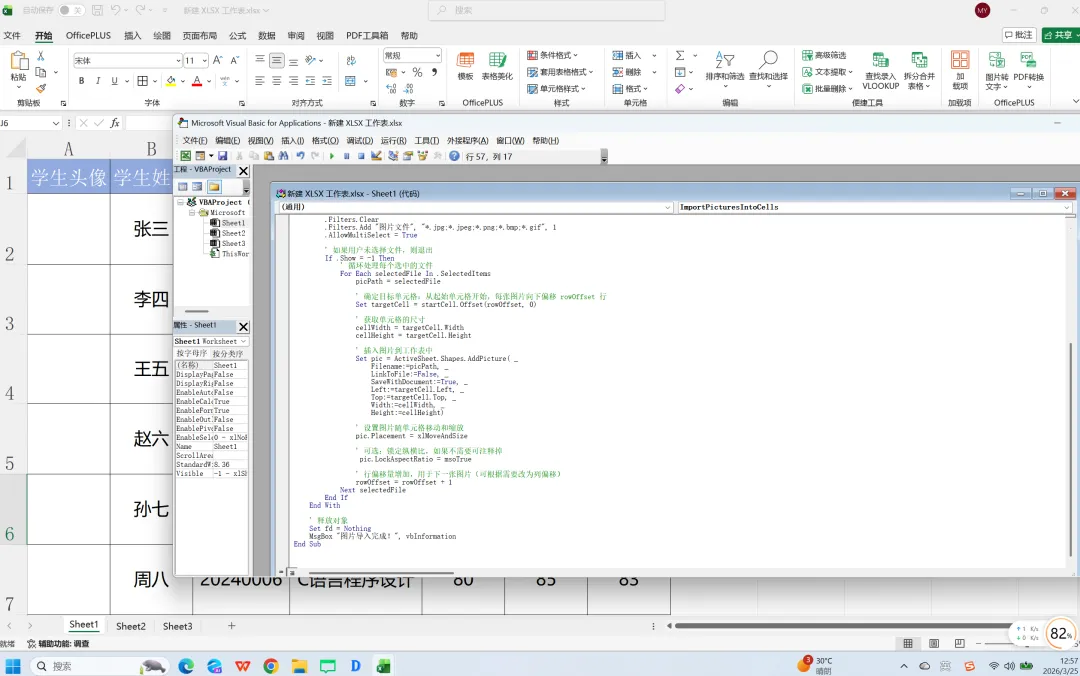Screen dimensions: 1080x676
Task: Toggle Design Mode in VBA toolbar
Action: pos(376,156)
